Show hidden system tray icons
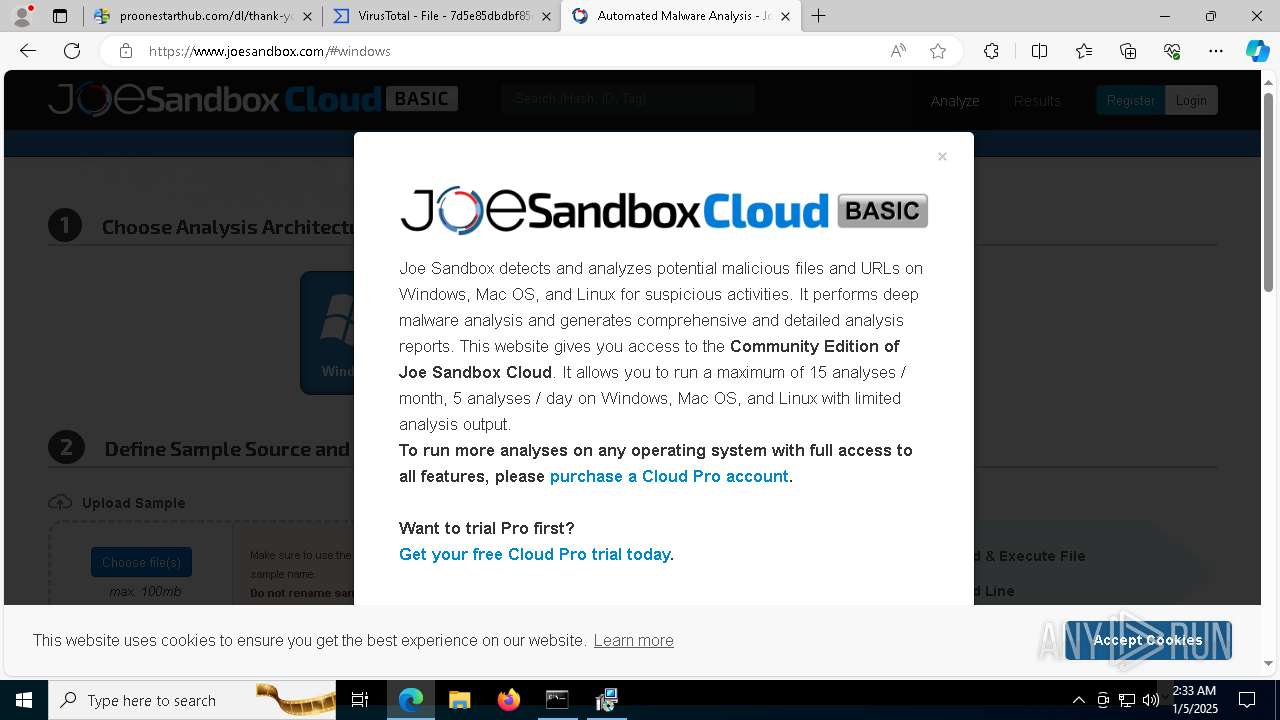Viewport: 1280px width, 720px height. pyautogui.click(x=1078, y=700)
